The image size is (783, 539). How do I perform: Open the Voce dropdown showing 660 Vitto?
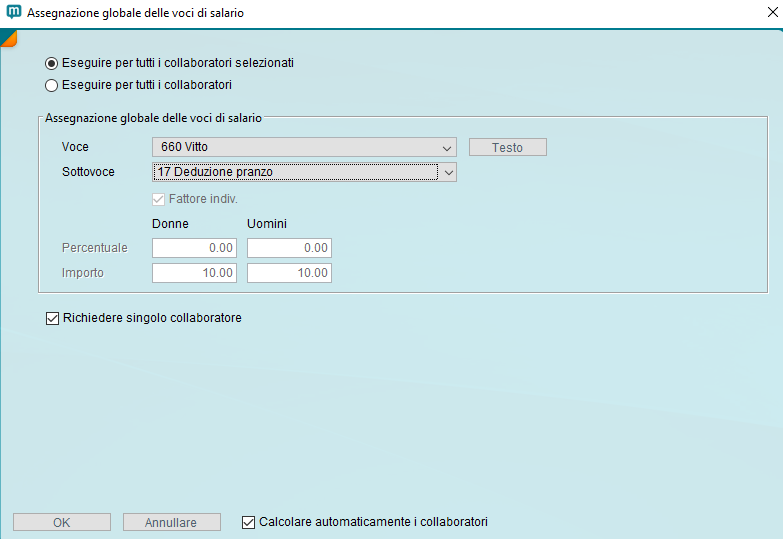coord(304,147)
